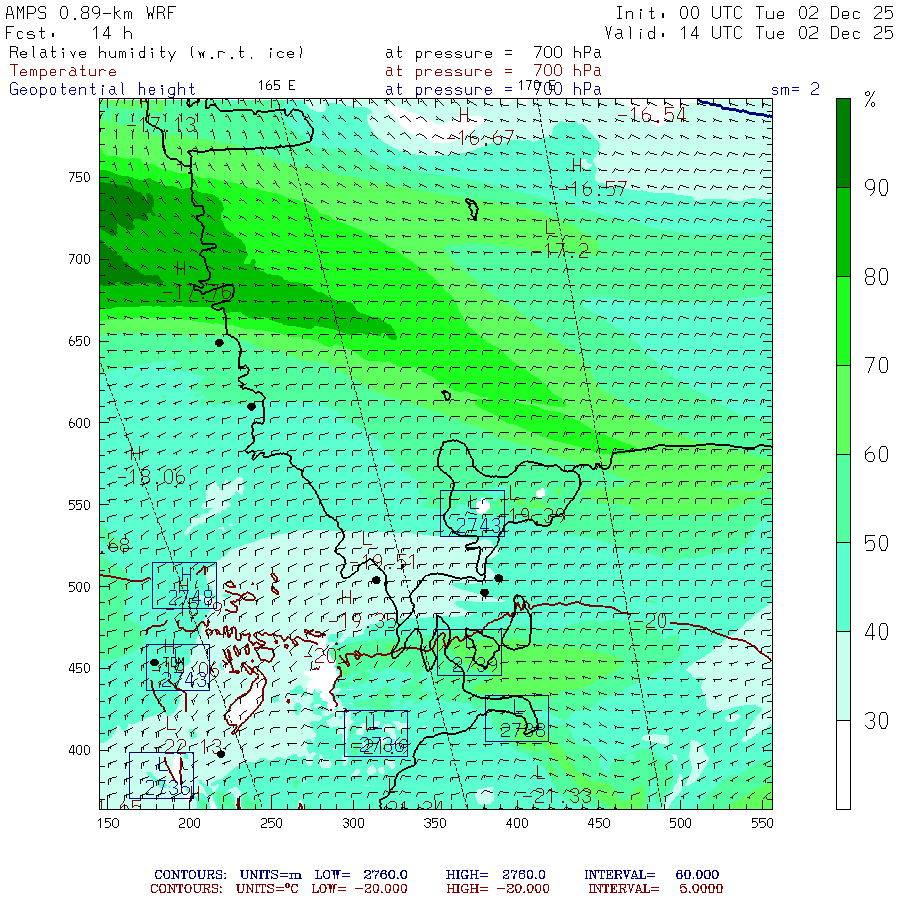Viewport: 900px width, 900px height.
Task: Click 'Relative humidity (w.r.t. ice)' legend label
Action: click(x=156, y=53)
